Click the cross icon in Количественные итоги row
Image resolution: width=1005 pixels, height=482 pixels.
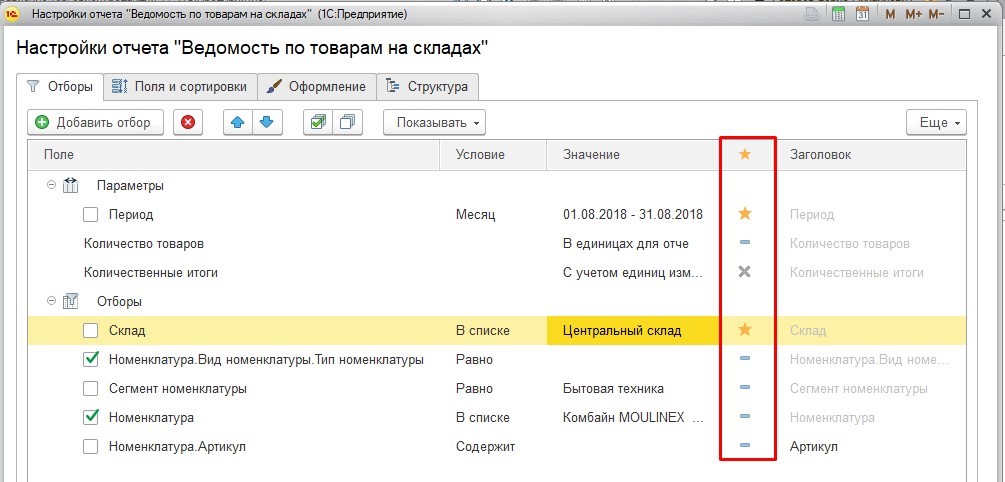click(x=744, y=272)
